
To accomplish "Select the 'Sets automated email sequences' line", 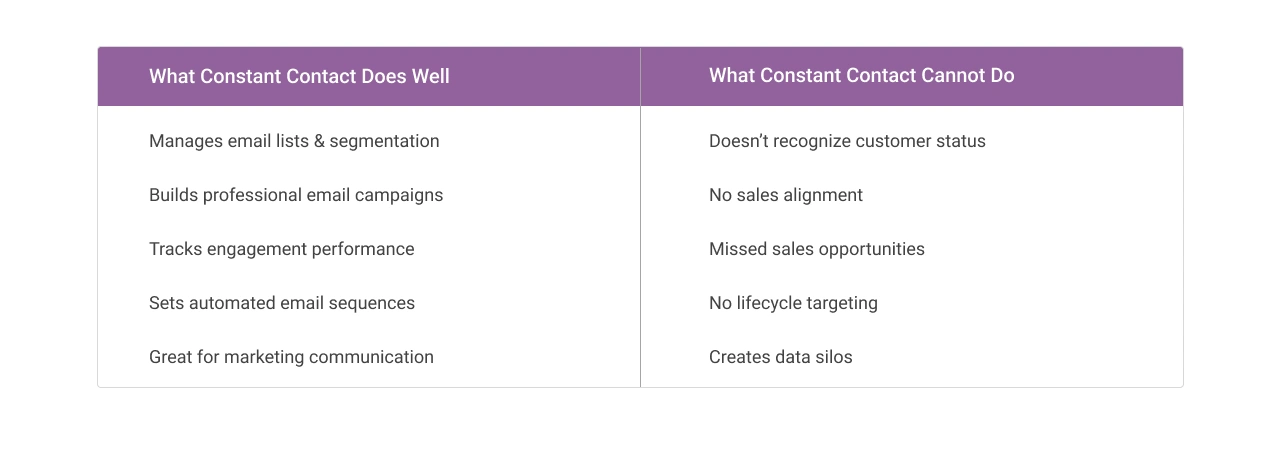I will coord(282,303).
